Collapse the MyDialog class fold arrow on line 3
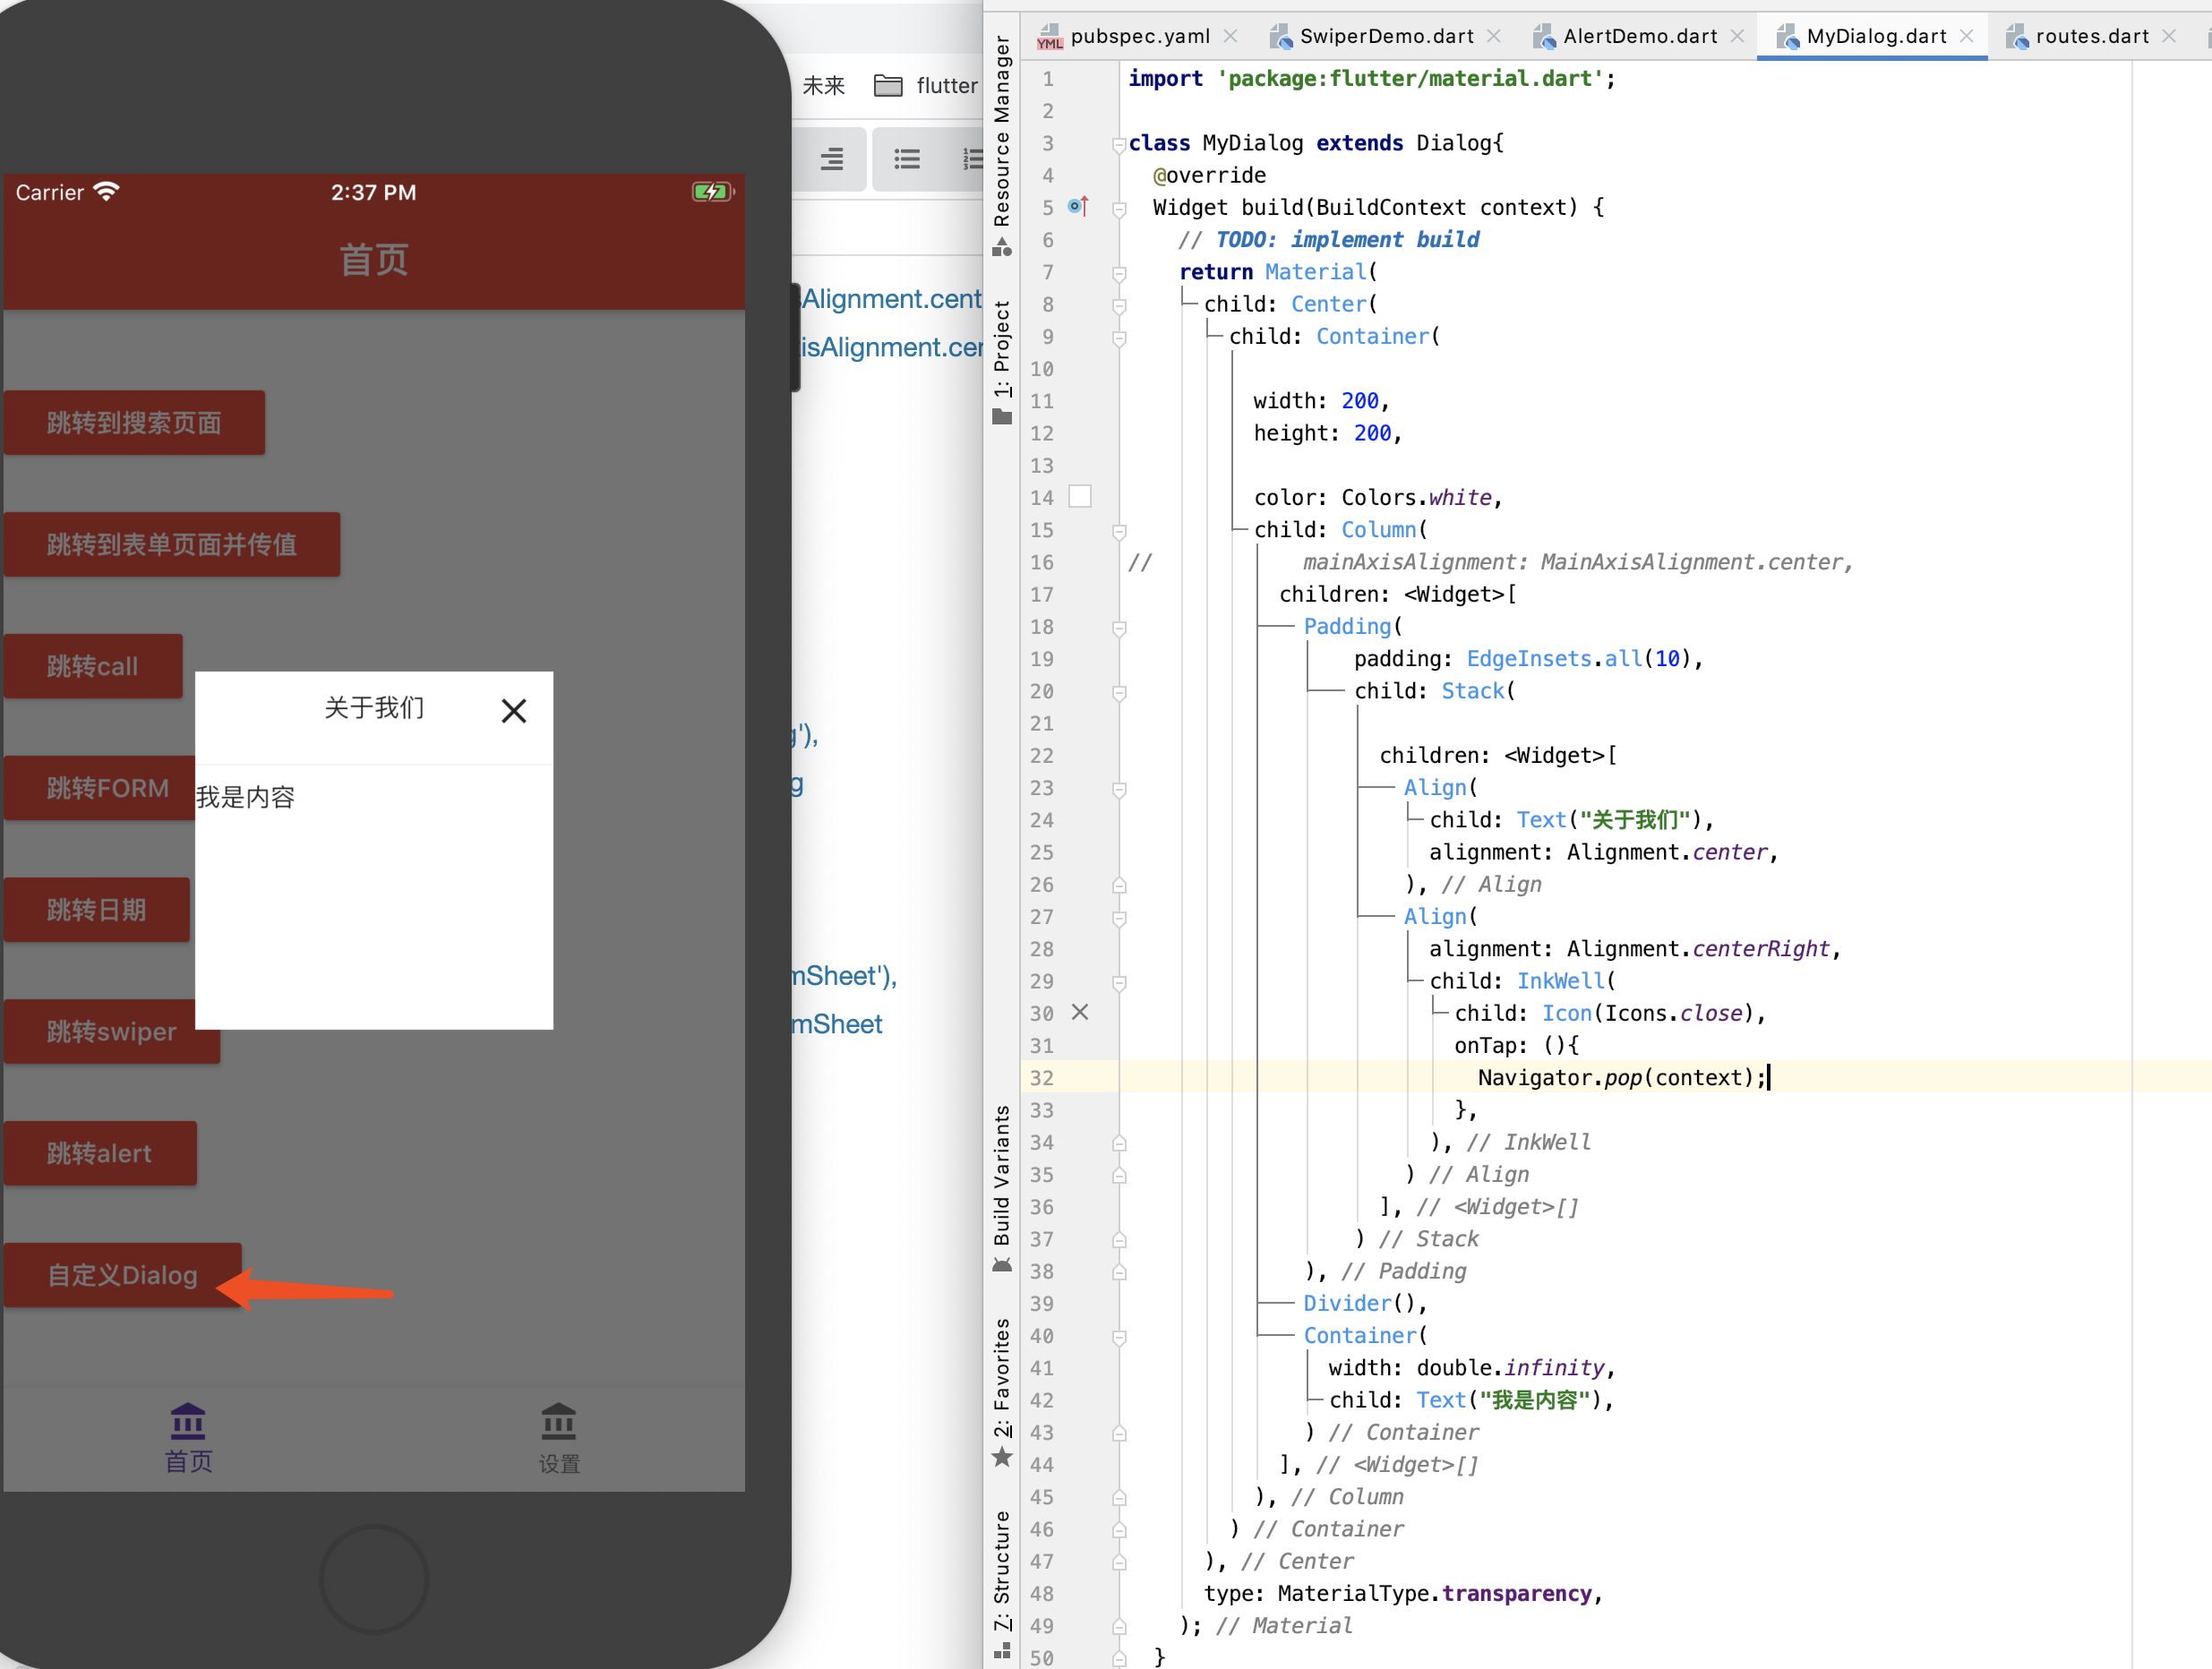The width and height of the screenshot is (2212, 1669). pos(1119,145)
